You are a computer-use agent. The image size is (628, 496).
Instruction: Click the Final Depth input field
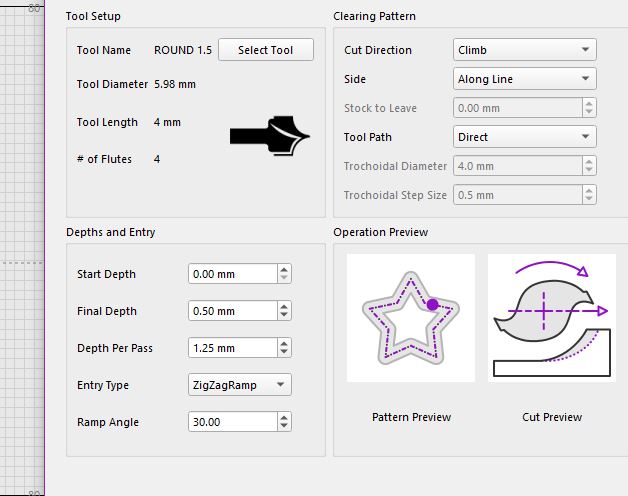232,311
